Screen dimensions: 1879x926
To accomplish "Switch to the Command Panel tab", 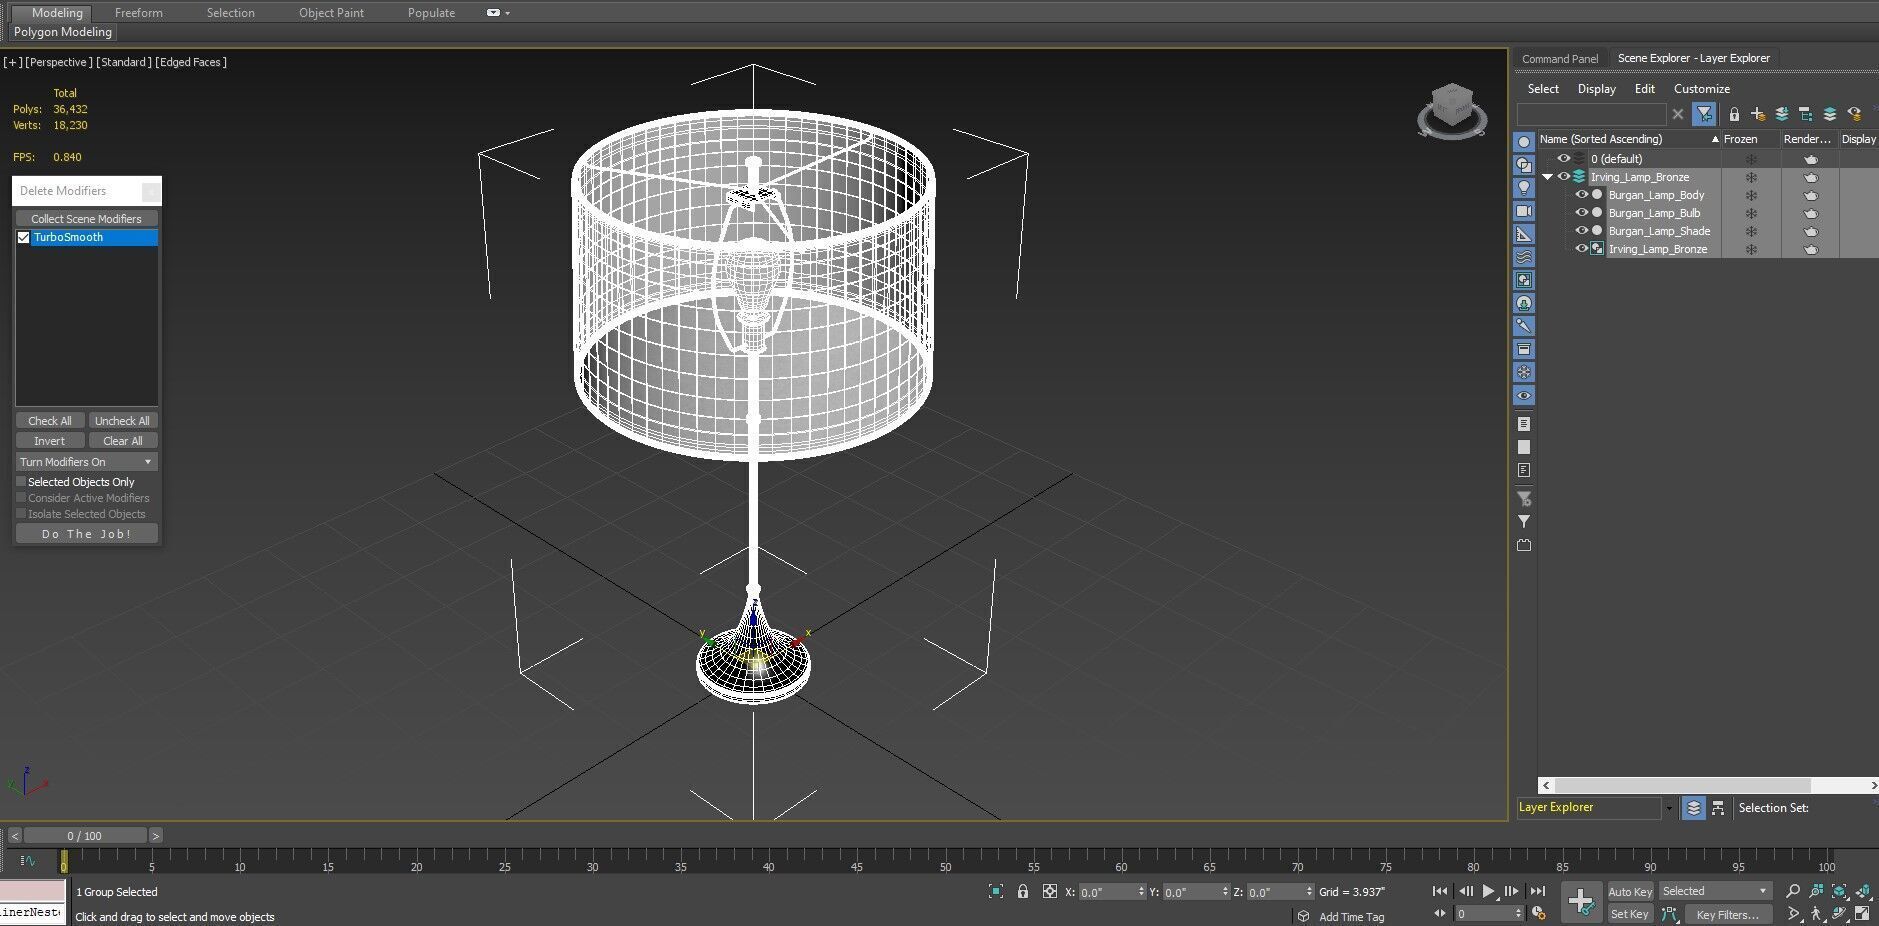I will click(x=1560, y=59).
